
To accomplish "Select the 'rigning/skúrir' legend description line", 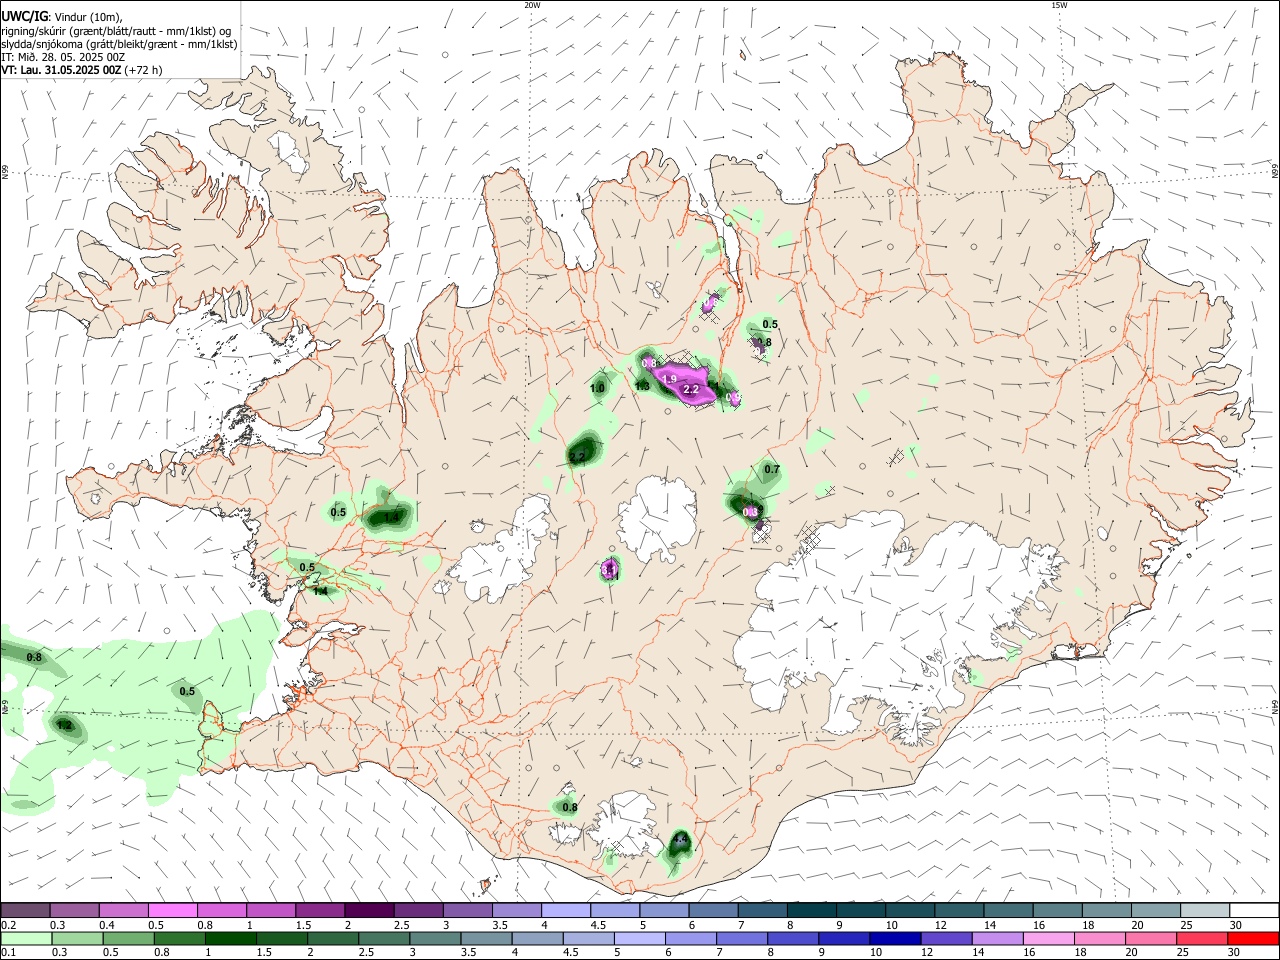I will pyautogui.click(x=117, y=30).
